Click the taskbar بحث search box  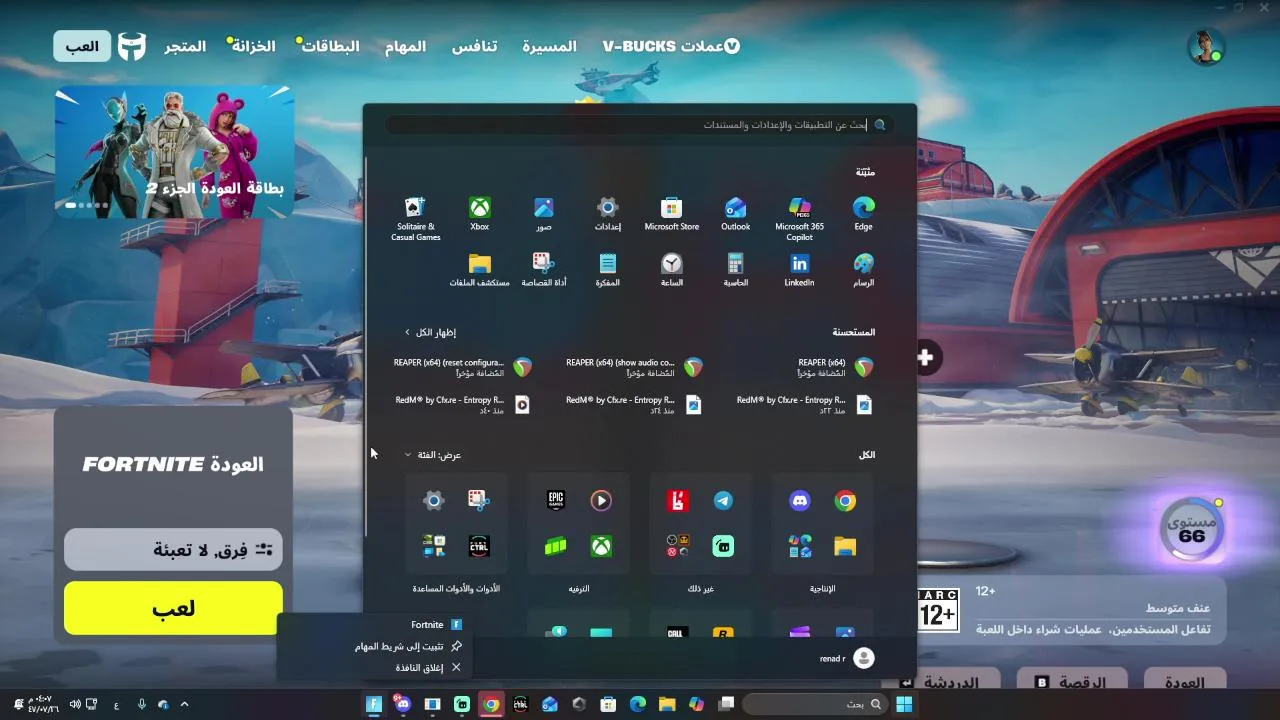pyautogui.click(x=815, y=704)
